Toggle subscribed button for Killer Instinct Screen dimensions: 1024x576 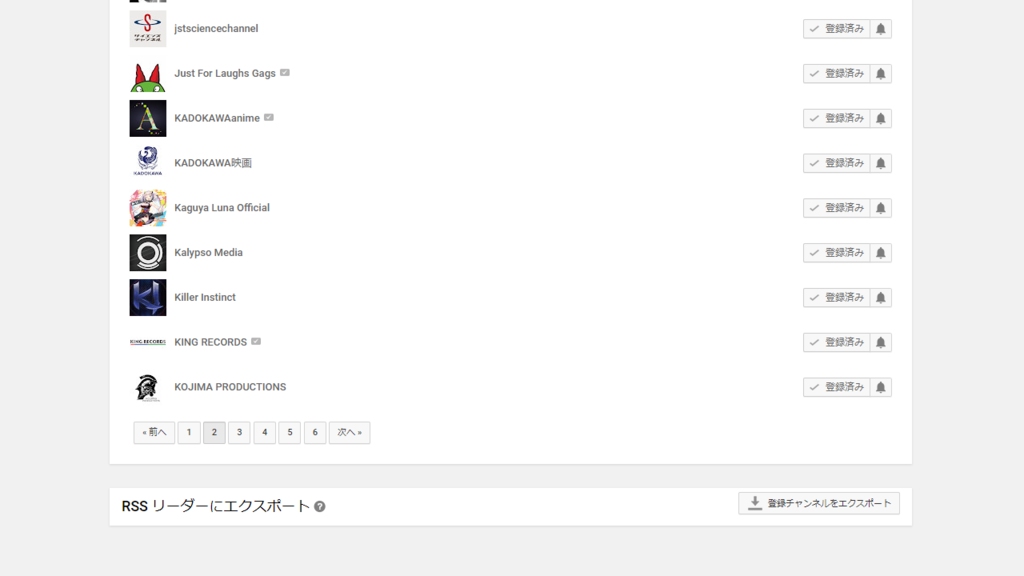point(837,298)
